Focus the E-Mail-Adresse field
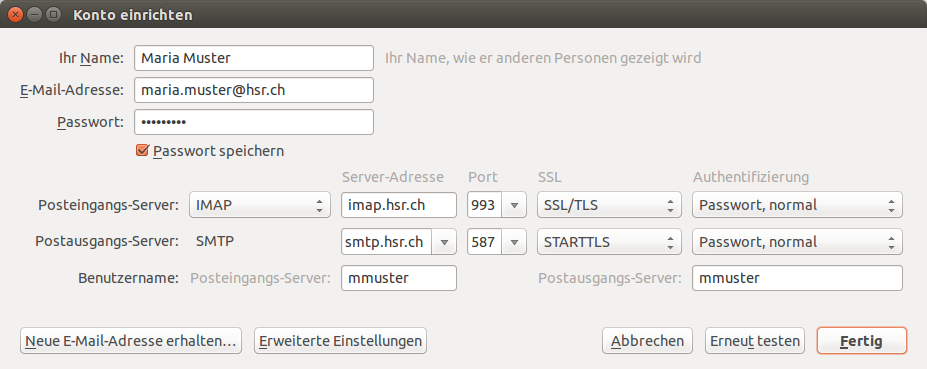Image resolution: width=927 pixels, height=369 pixels. pyautogui.click(x=254, y=90)
